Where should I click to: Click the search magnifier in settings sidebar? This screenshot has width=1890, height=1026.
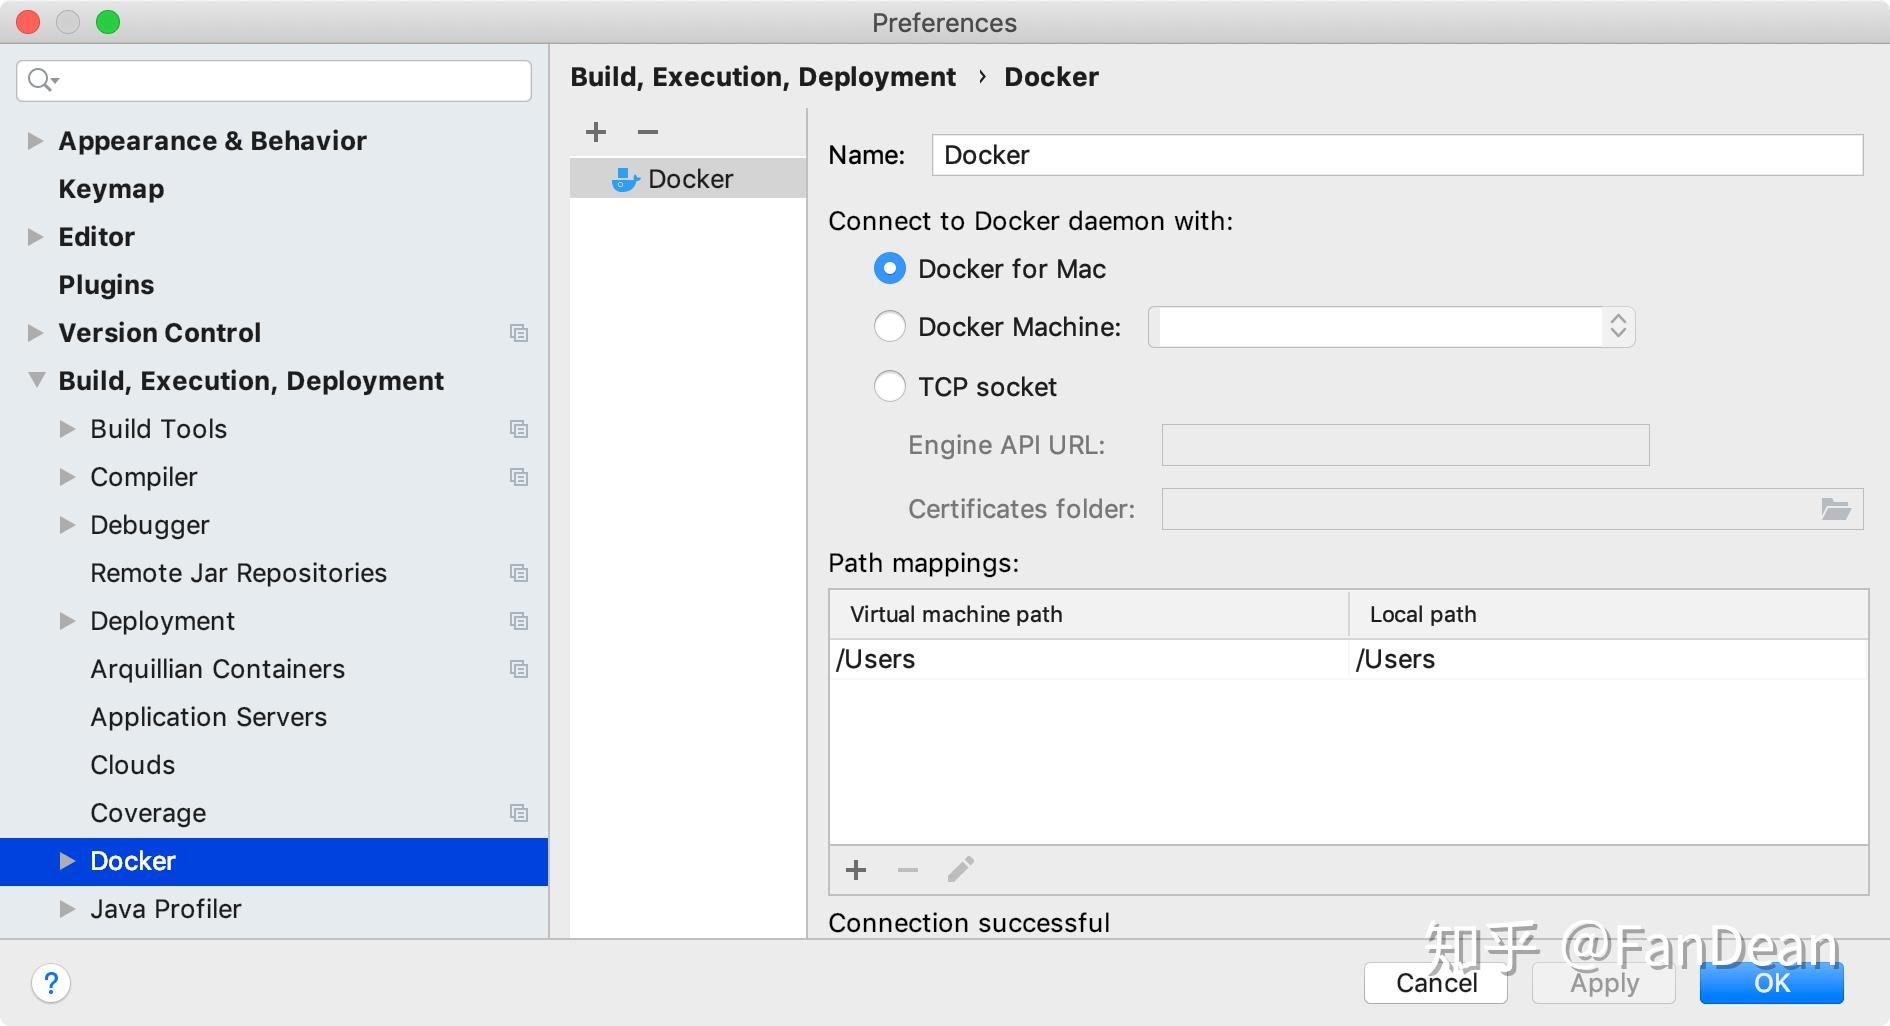click(x=40, y=80)
